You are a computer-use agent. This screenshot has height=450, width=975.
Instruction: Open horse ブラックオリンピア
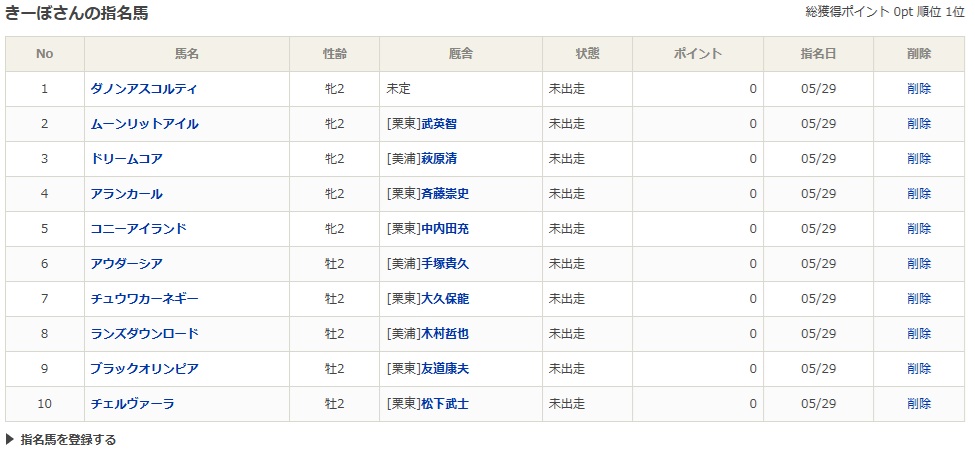[x=144, y=369]
